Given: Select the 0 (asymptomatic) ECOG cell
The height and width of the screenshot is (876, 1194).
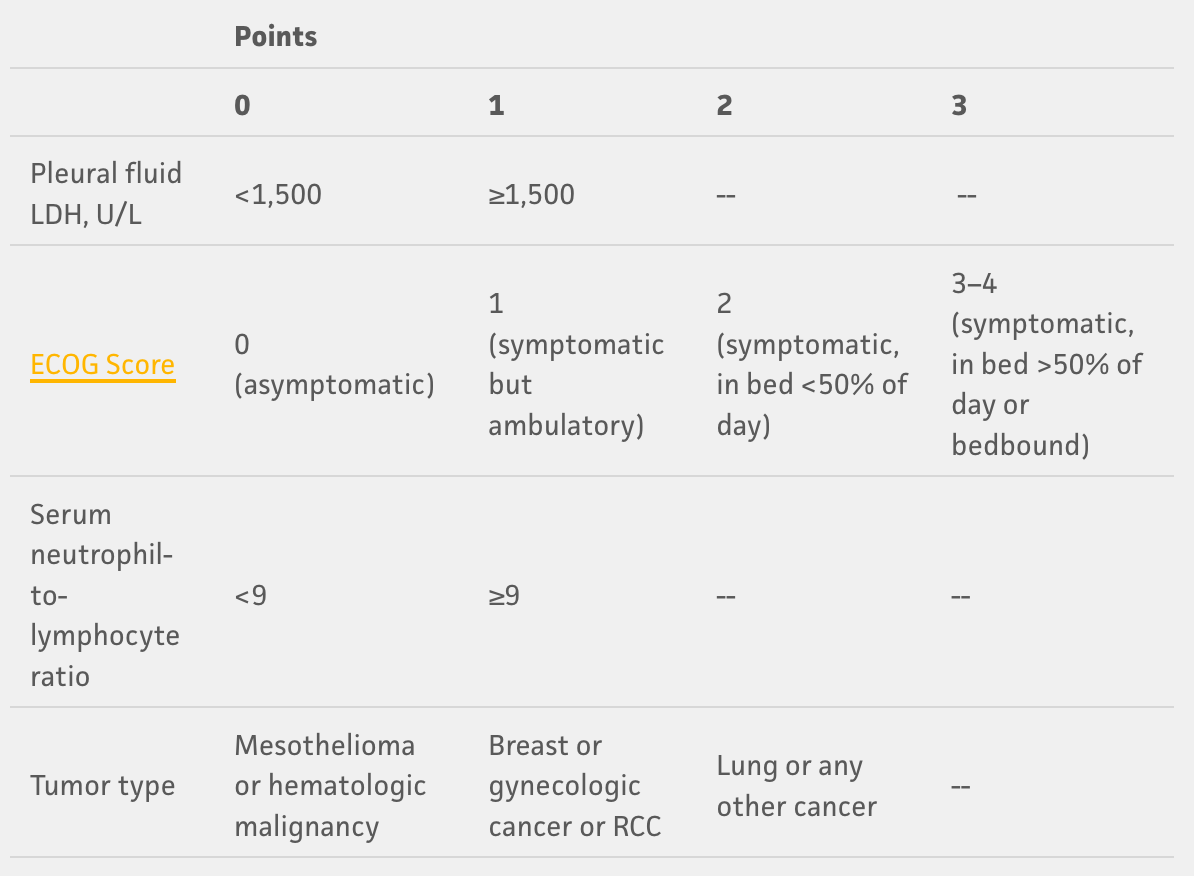Looking at the screenshot, I should pos(334,365).
